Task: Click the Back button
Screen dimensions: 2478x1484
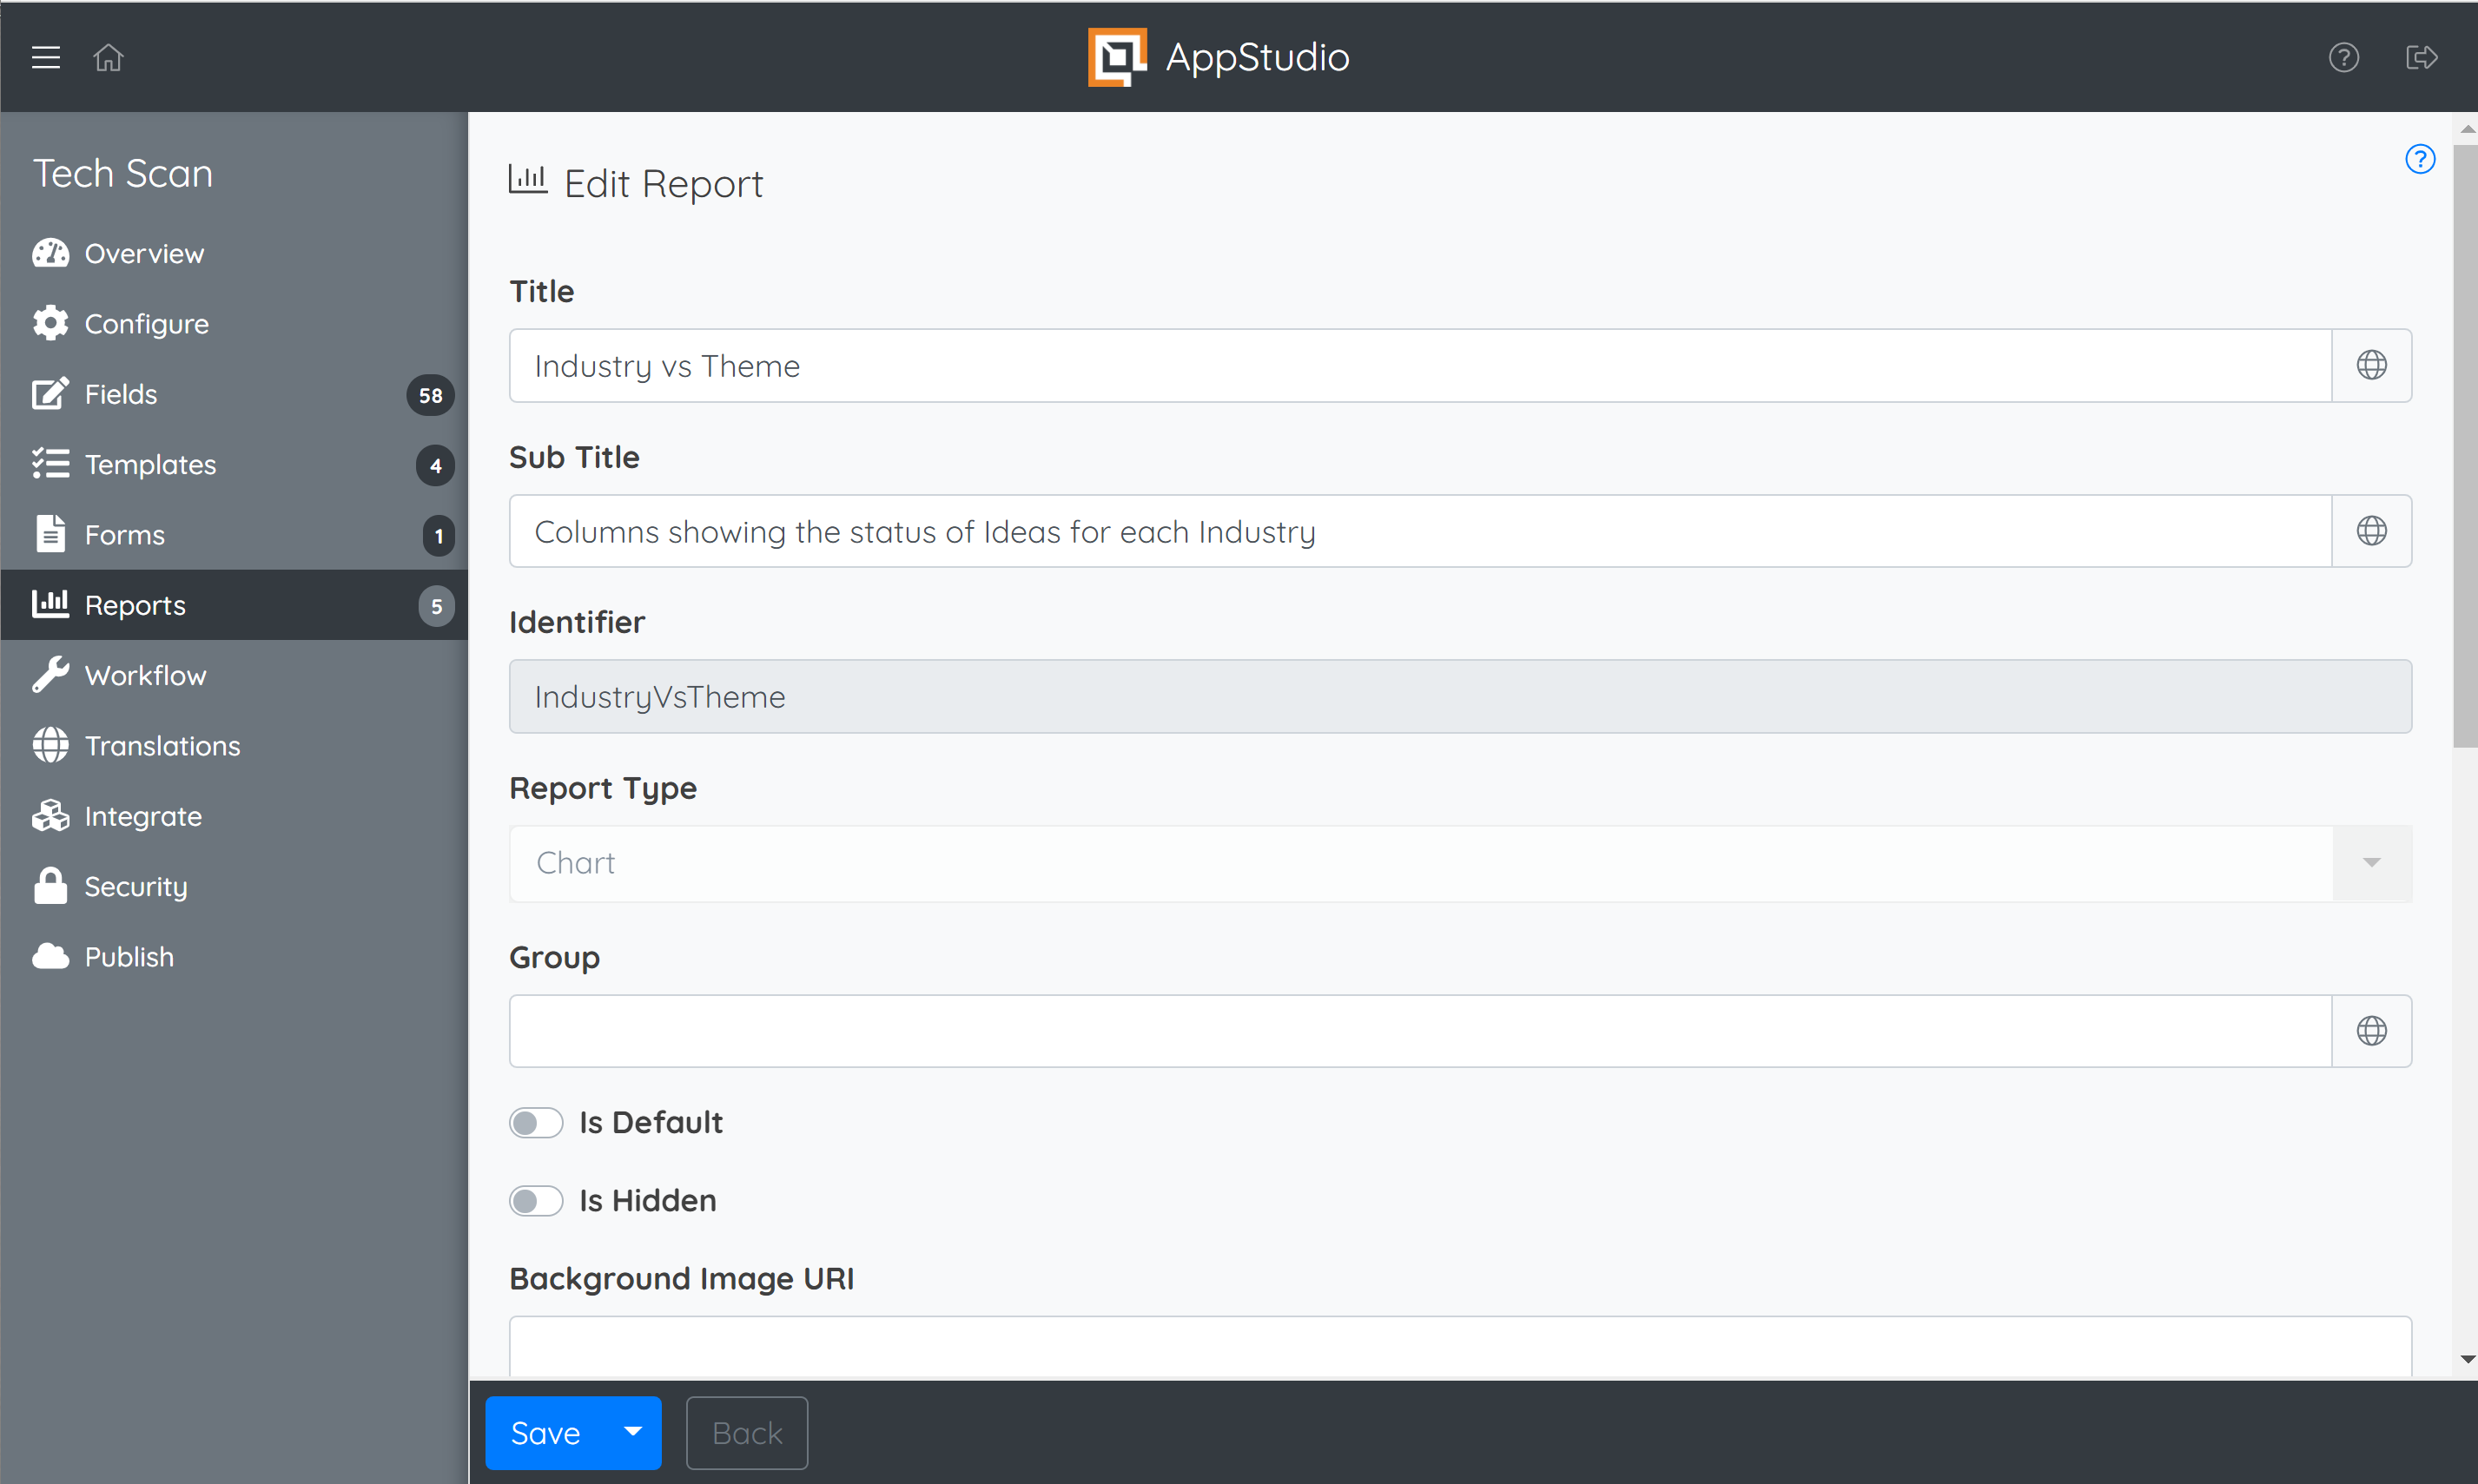Action: tap(747, 1432)
